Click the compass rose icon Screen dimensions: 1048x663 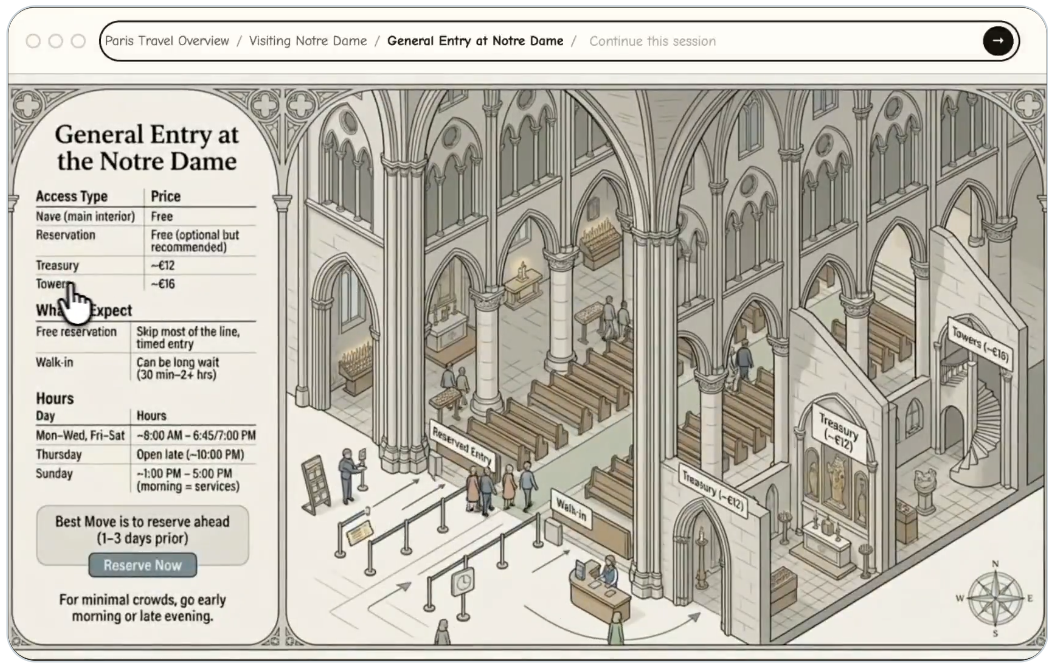(993, 598)
